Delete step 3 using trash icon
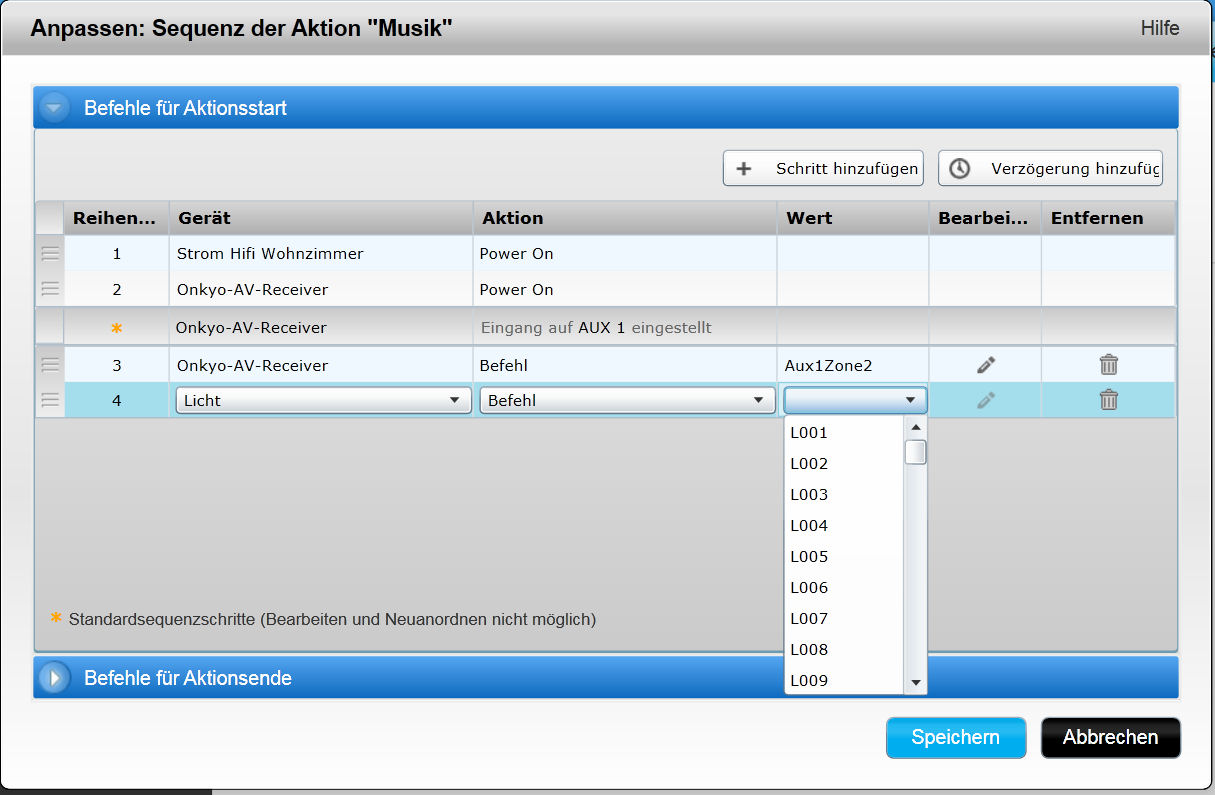The width and height of the screenshot is (1215, 795). [1108, 365]
